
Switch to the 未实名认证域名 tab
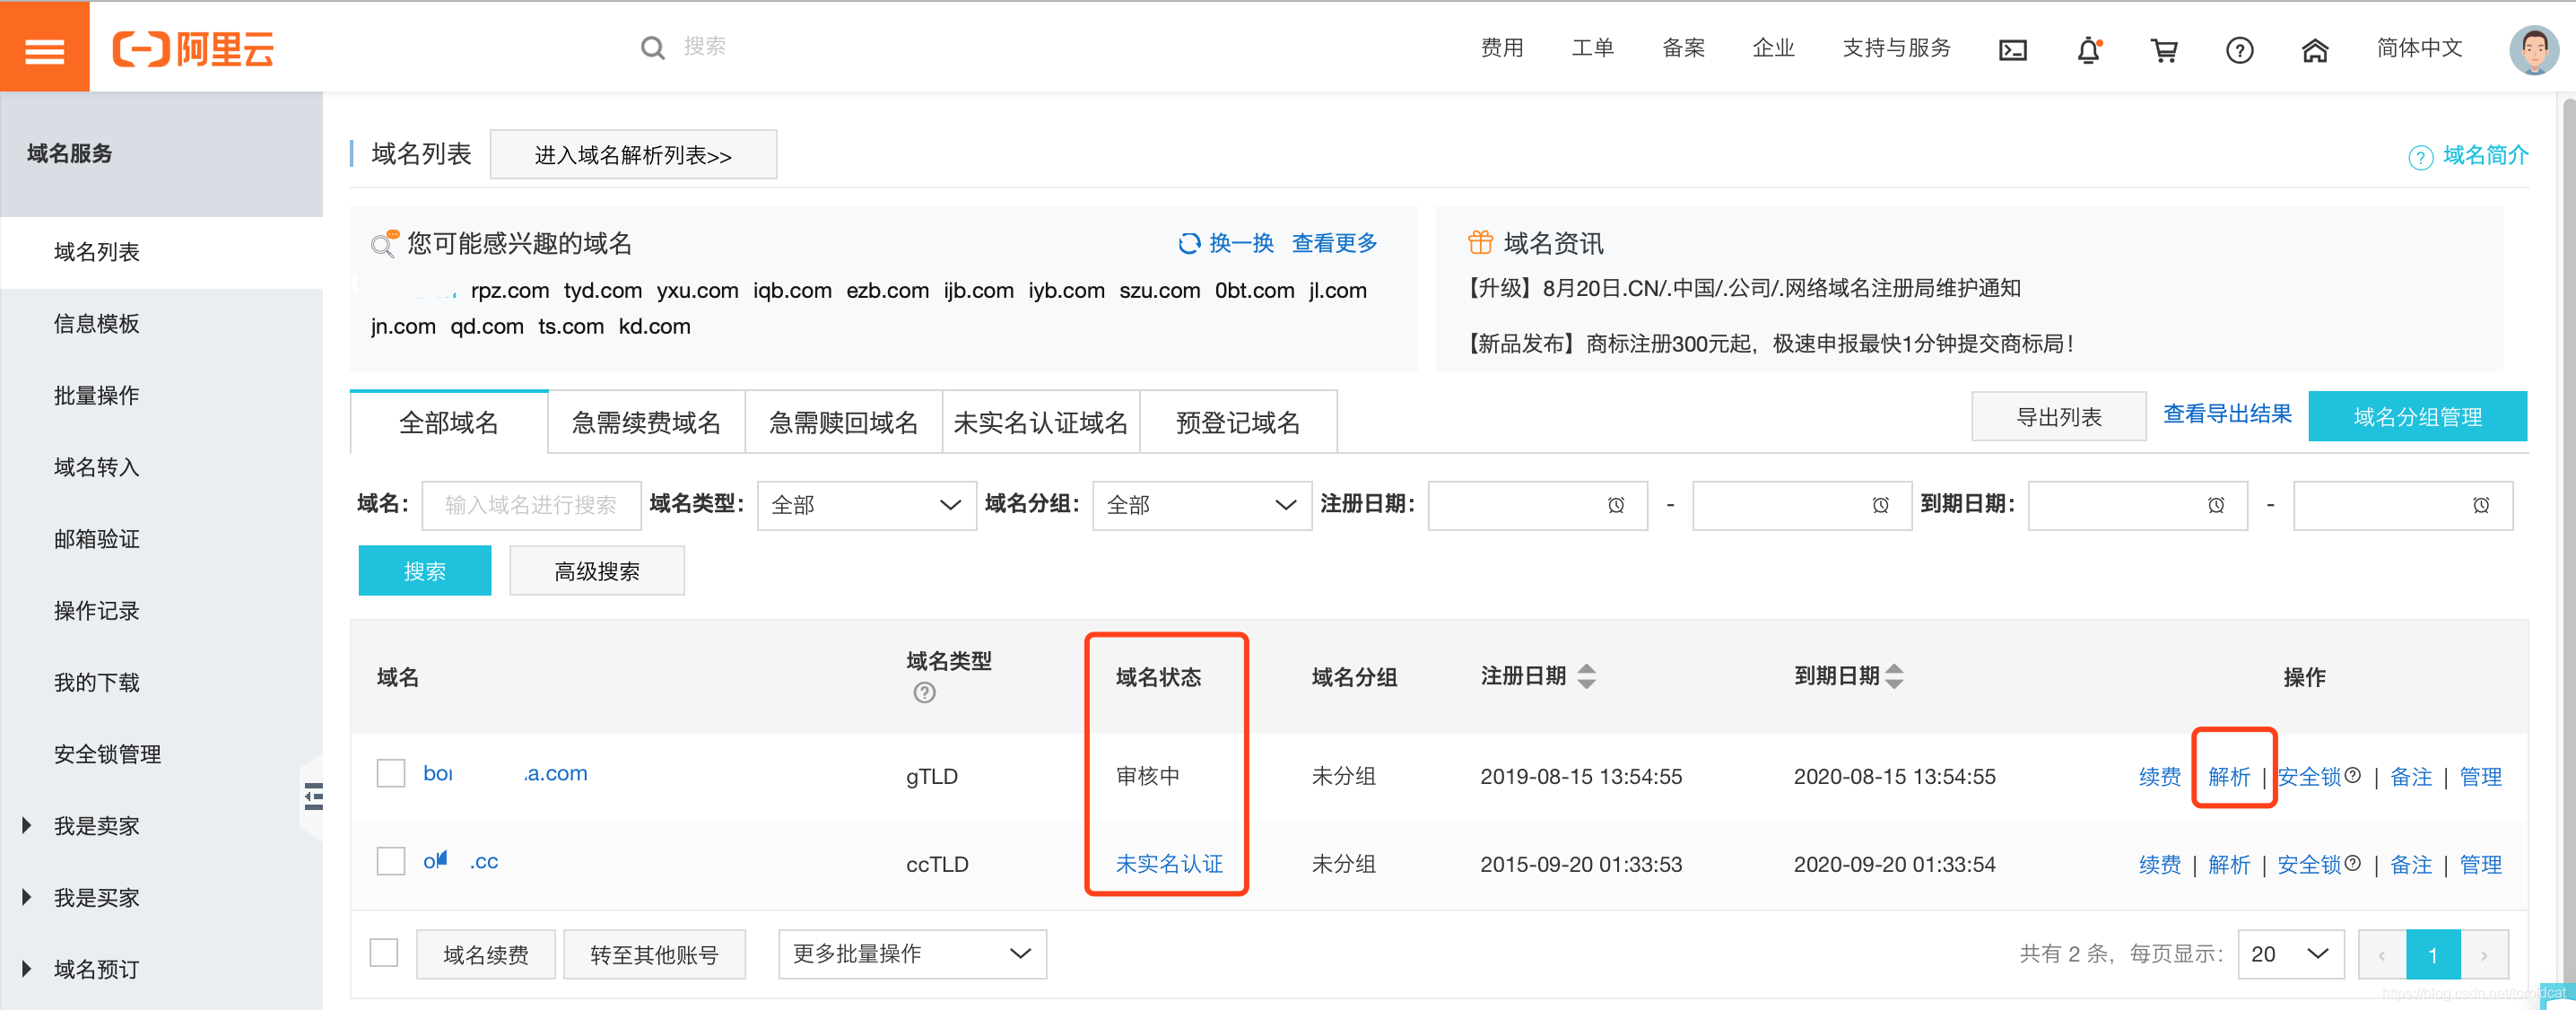pos(1040,422)
